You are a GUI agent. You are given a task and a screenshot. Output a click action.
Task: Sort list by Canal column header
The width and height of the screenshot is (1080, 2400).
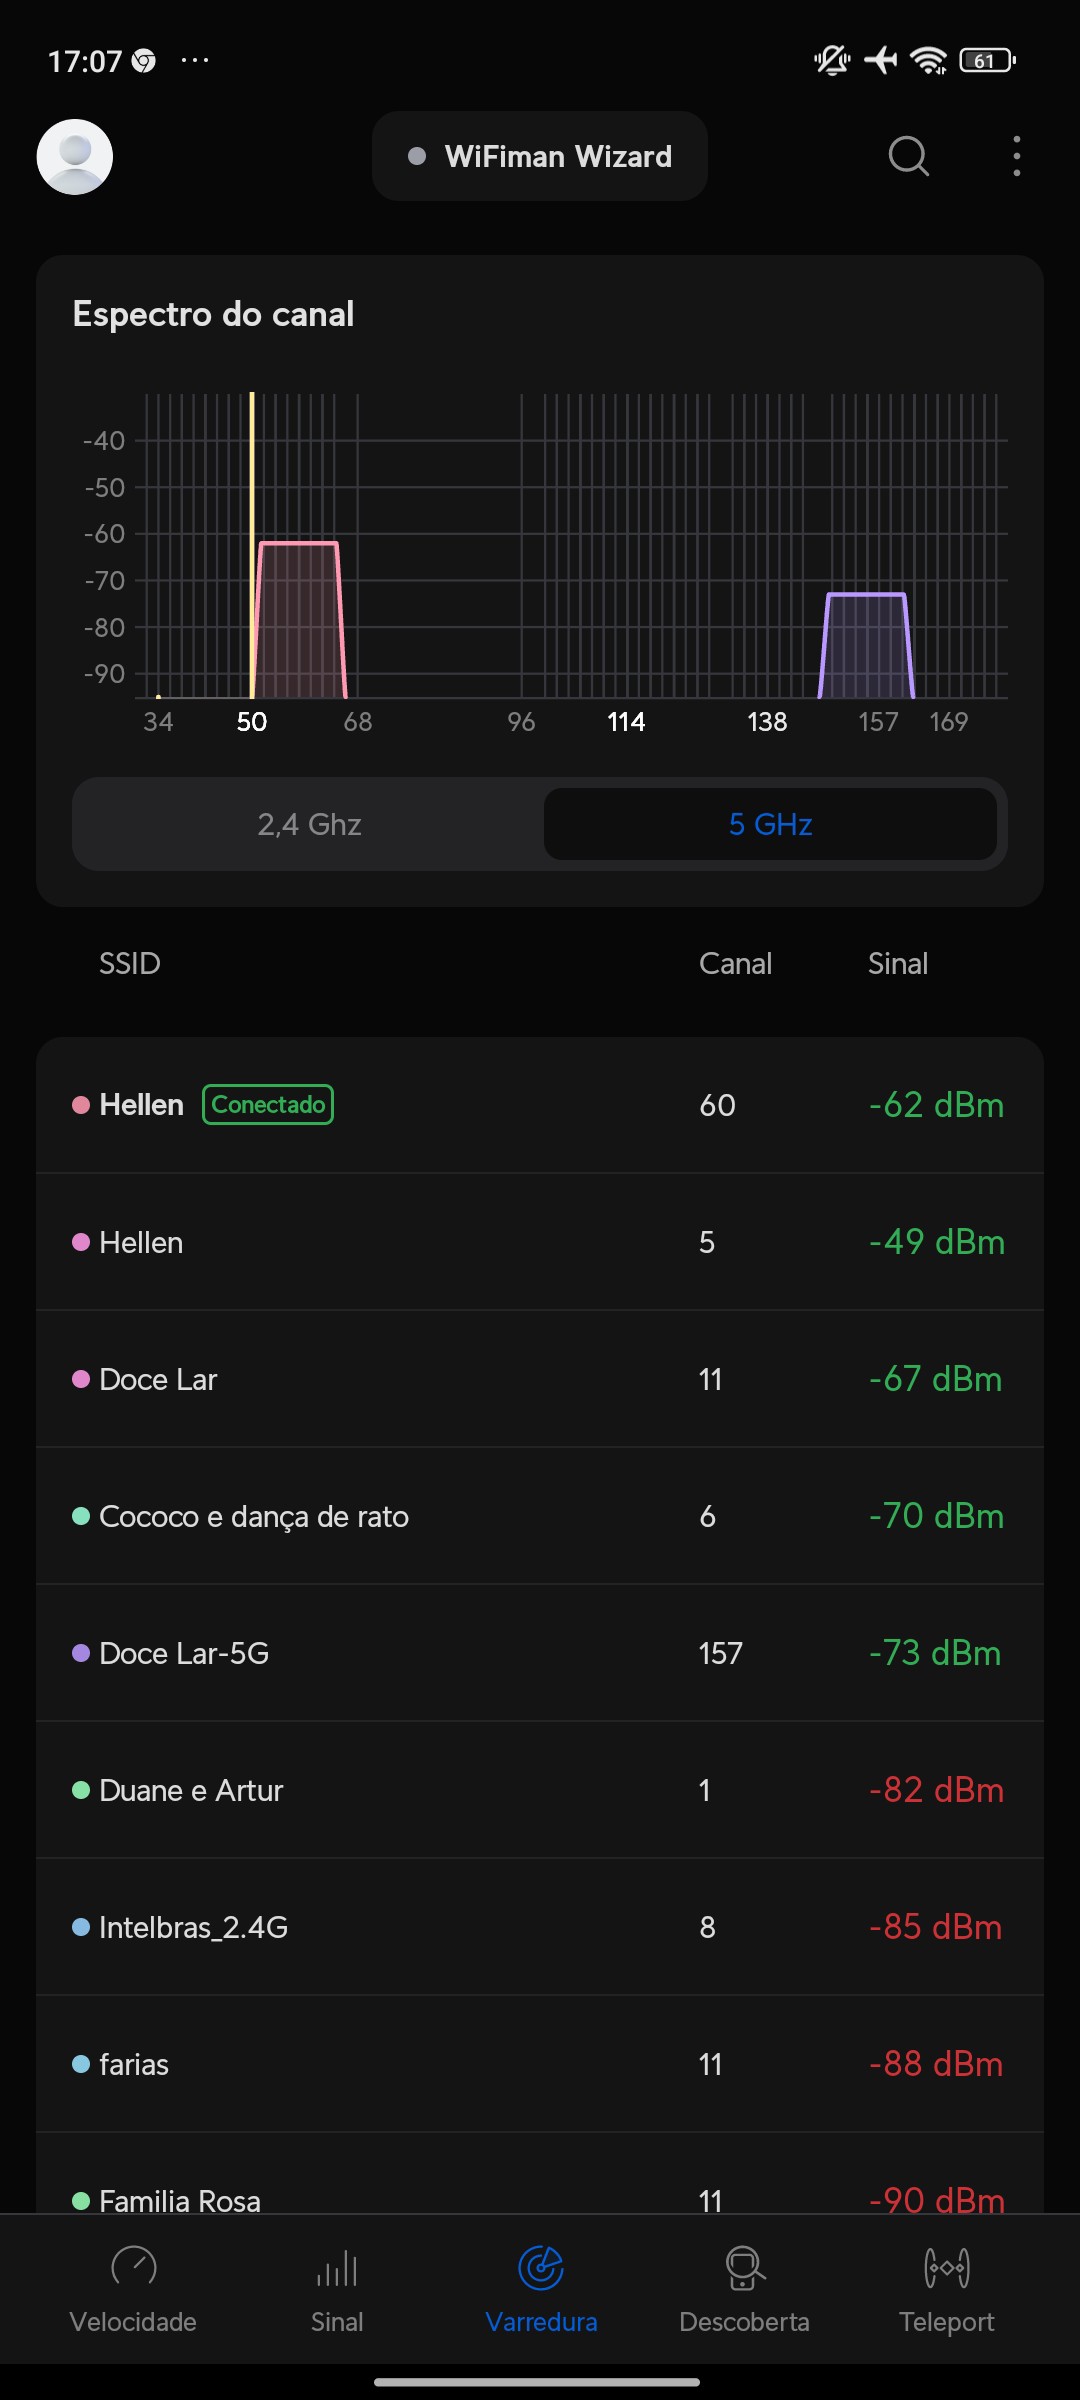point(735,964)
